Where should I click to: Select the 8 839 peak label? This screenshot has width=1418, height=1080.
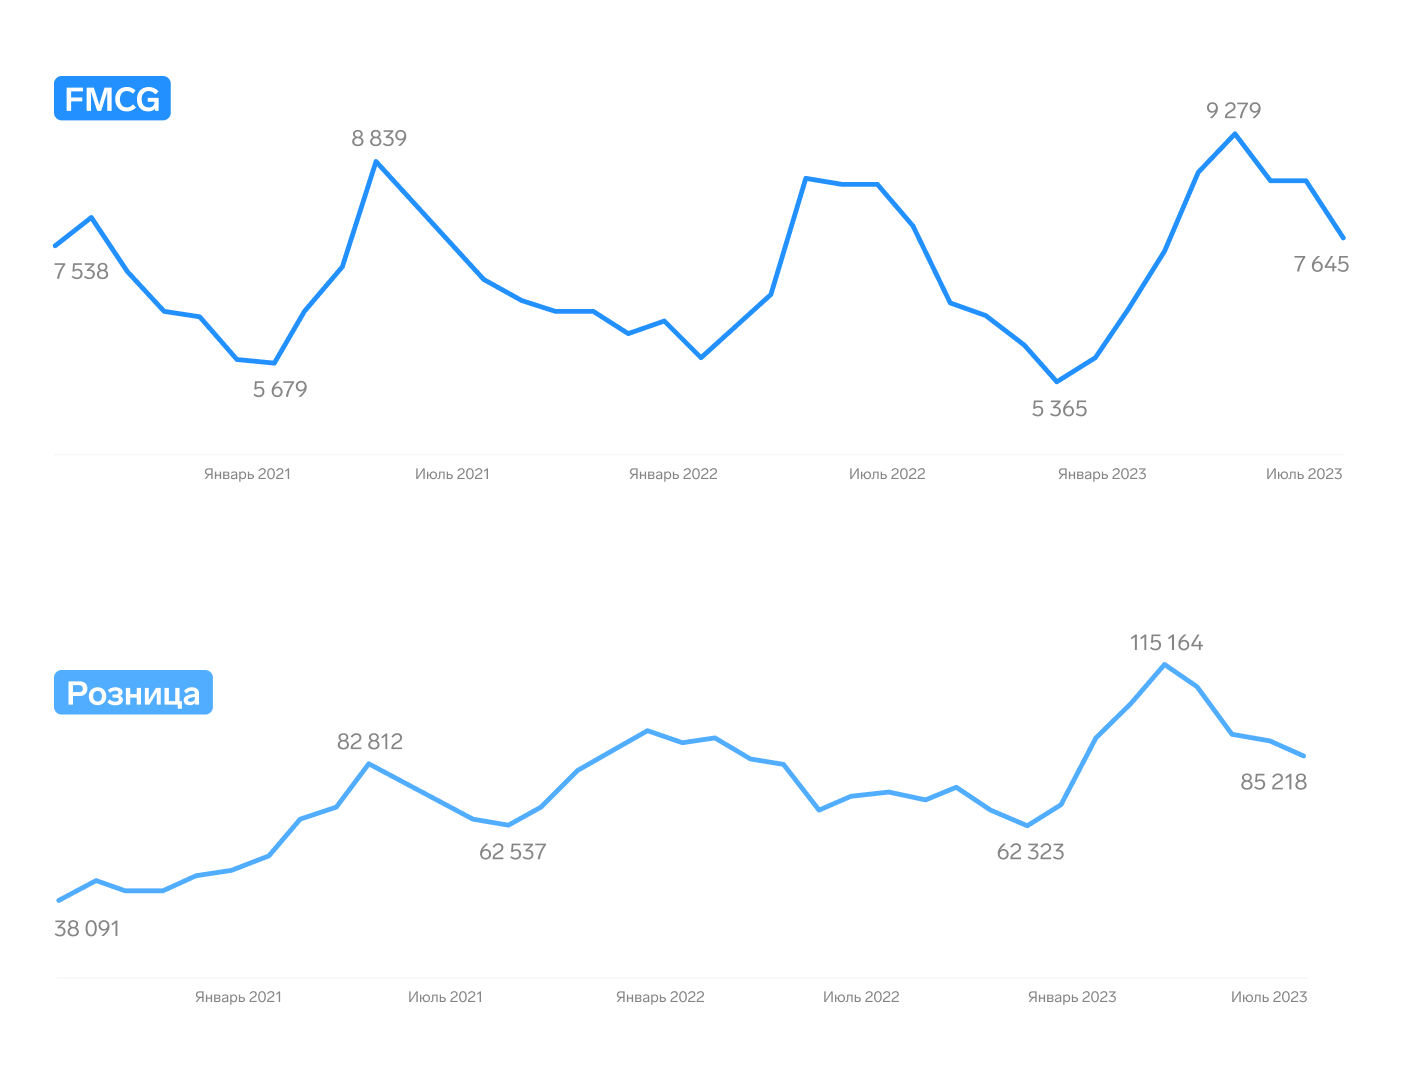pyautogui.click(x=379, y=138)
